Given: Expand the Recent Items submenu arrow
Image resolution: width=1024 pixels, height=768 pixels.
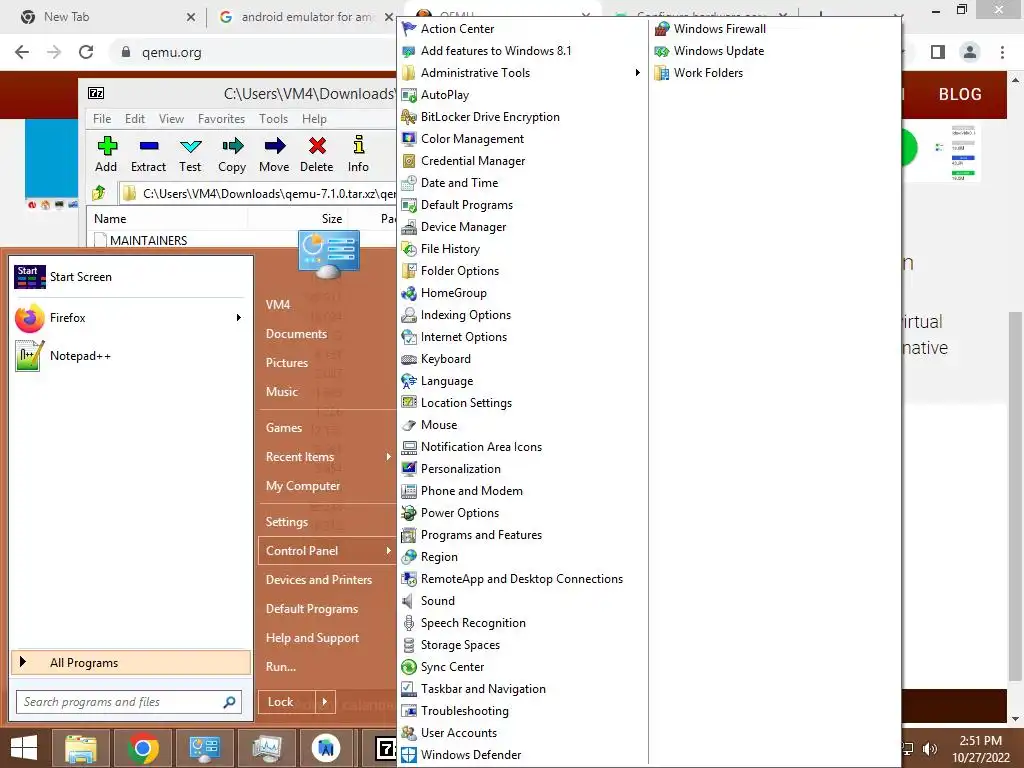Looking at the screenshot, I should 388,456.
